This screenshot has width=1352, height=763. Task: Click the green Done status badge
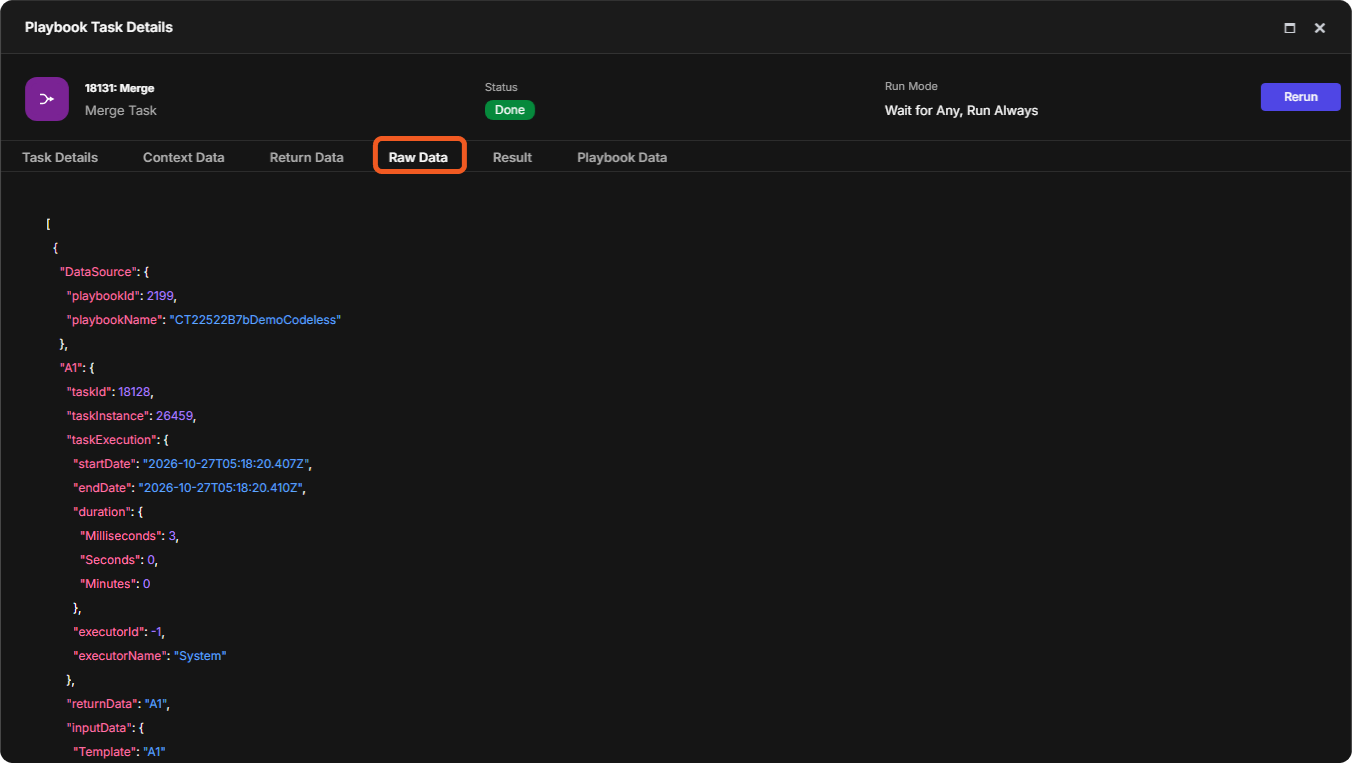point(510,110)
